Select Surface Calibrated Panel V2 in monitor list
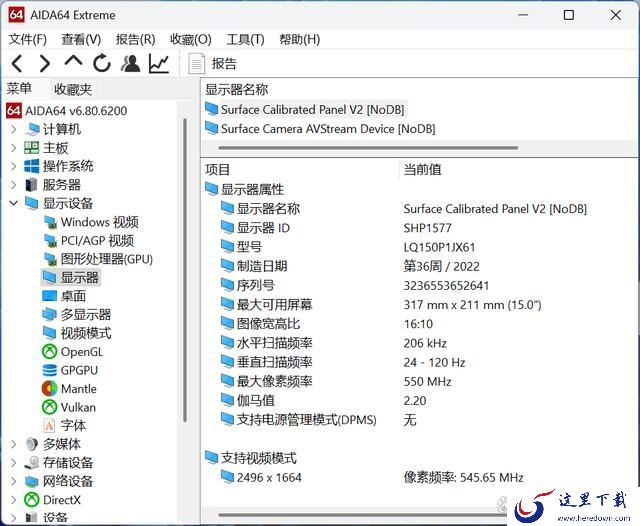640x526 pixels. pyautogui.click(x=312, y=110)
